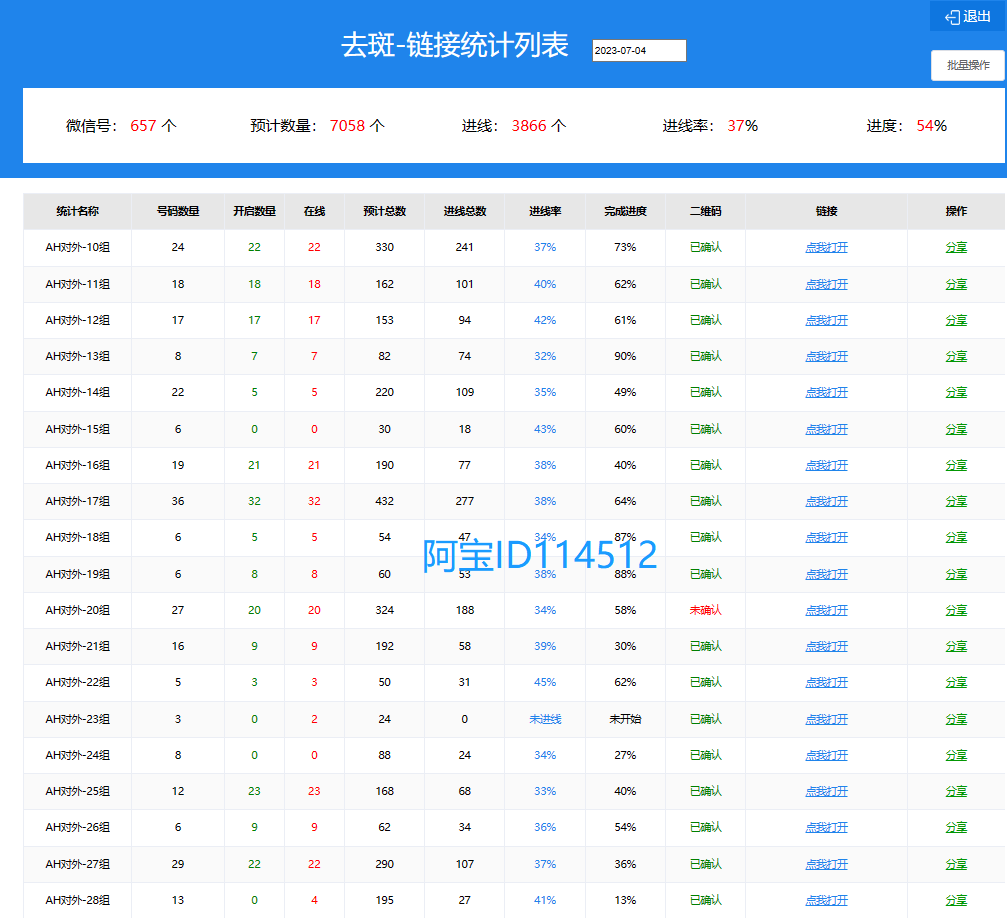Click 分享 share link for AH对外-25组
Image resolution: width=1007 pixels, height=918 pixels.
click(x=956, y=791)
